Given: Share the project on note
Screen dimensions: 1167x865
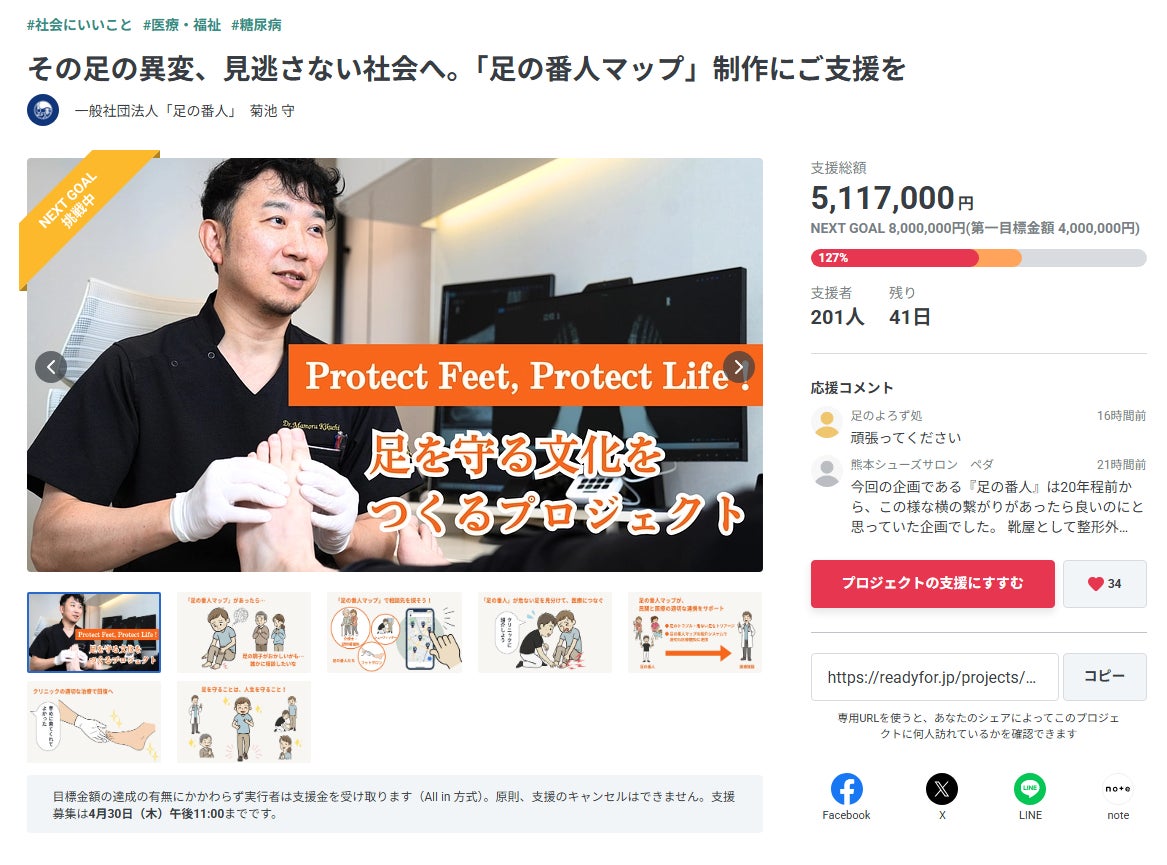Looking at the screenshot, I should pyautogui.click(x=1118, y=797).
